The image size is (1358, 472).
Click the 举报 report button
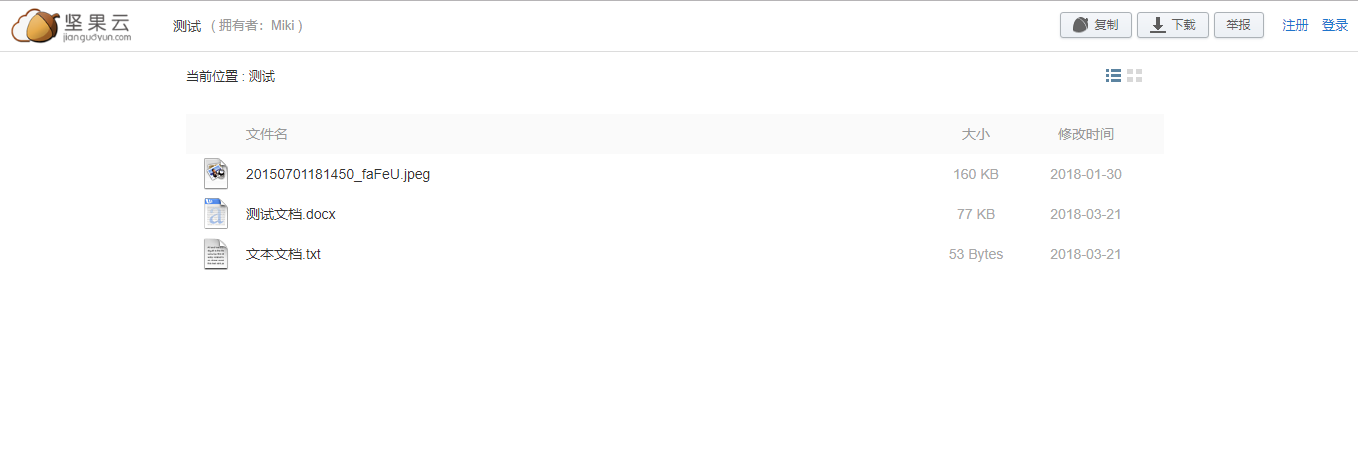coord(1239,25)
